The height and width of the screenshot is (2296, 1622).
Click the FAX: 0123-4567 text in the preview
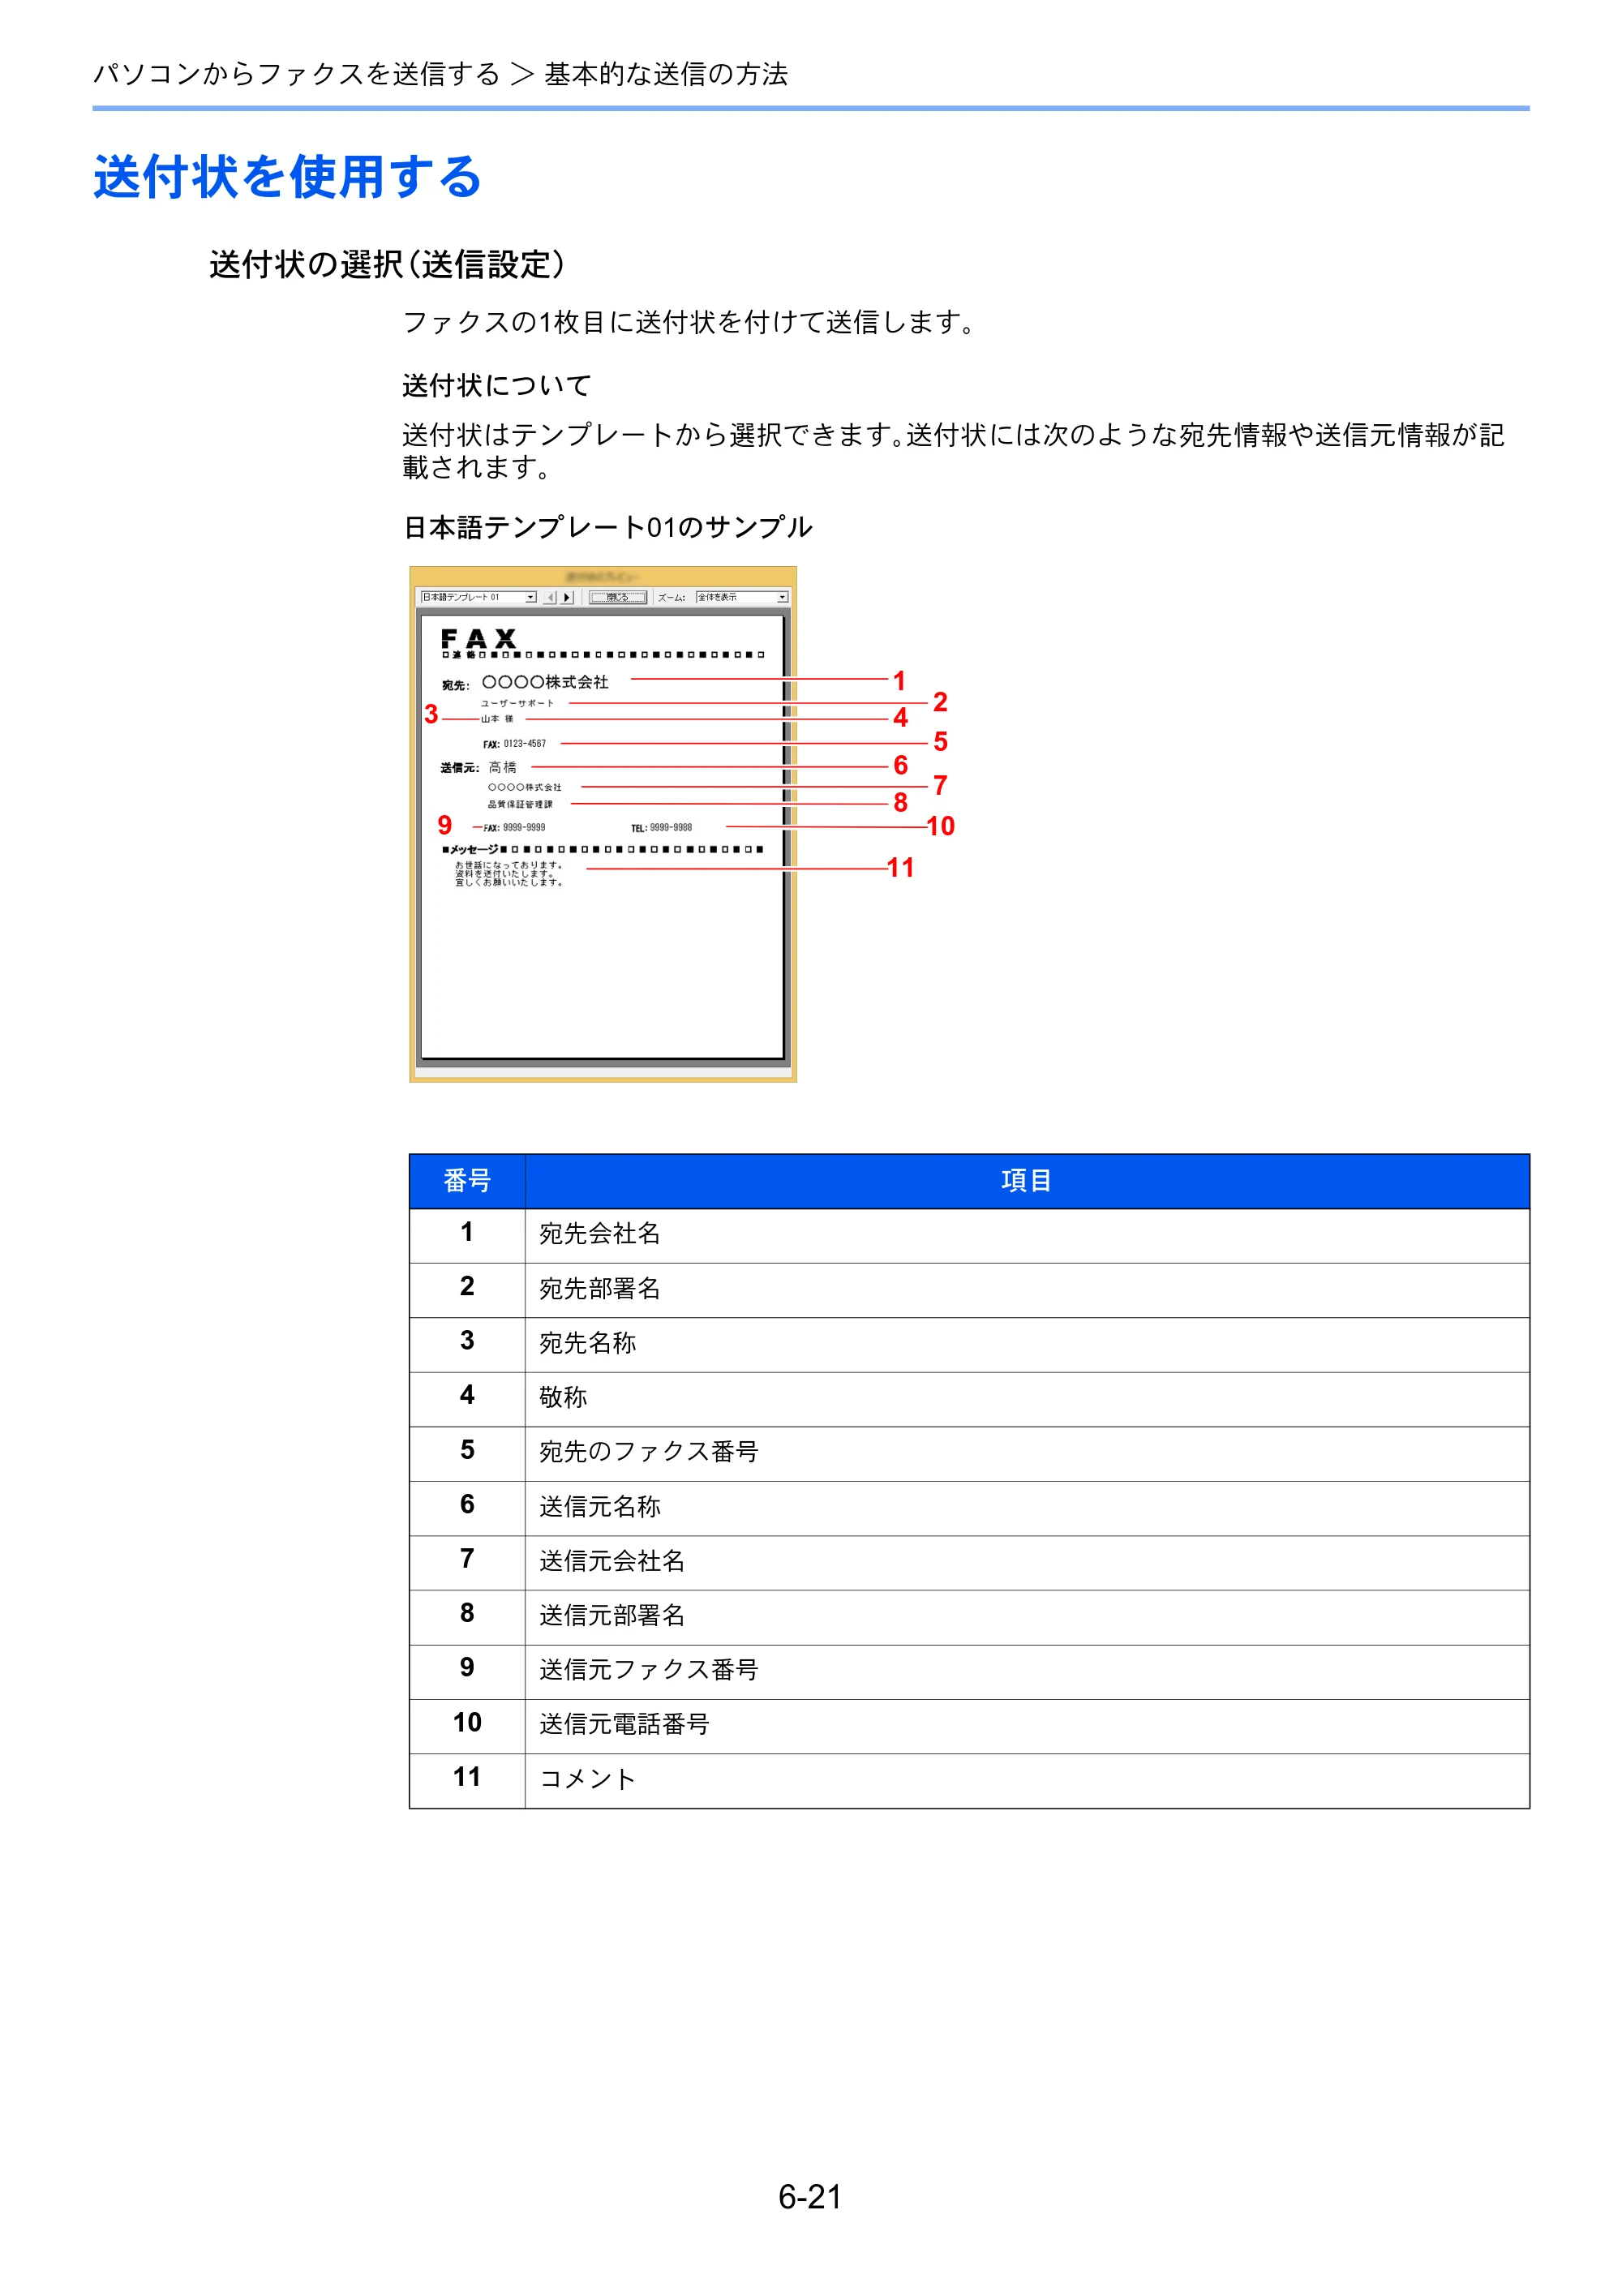coord(515,744)
